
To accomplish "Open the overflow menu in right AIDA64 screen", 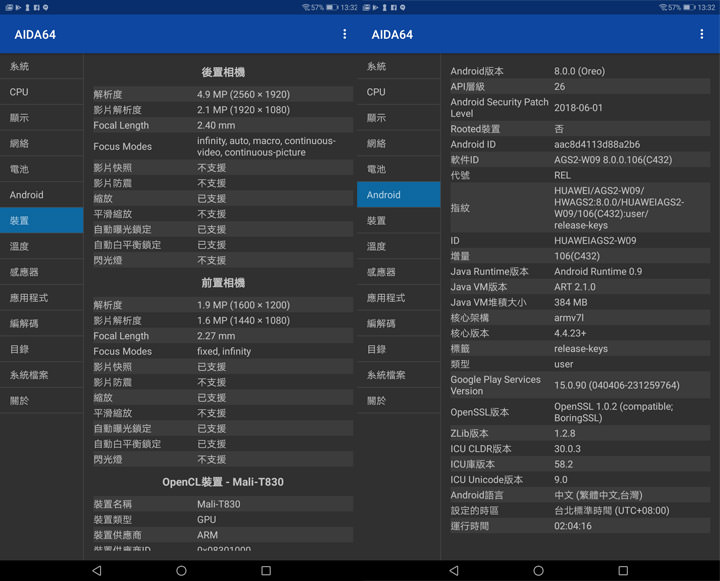I will point(702,34).
